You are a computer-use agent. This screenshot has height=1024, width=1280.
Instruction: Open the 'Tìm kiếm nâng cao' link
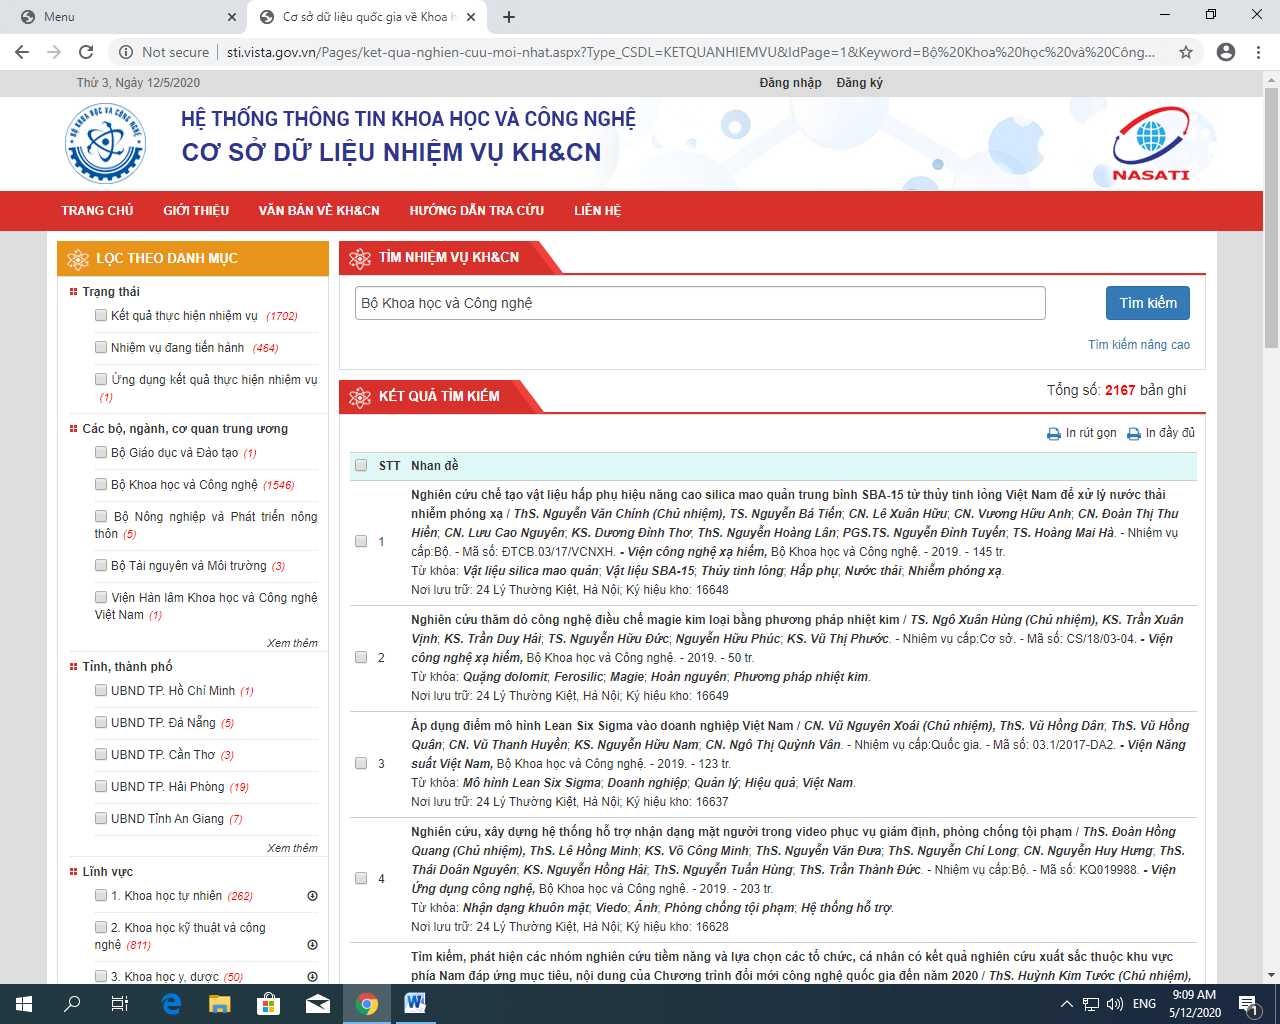1138,345
